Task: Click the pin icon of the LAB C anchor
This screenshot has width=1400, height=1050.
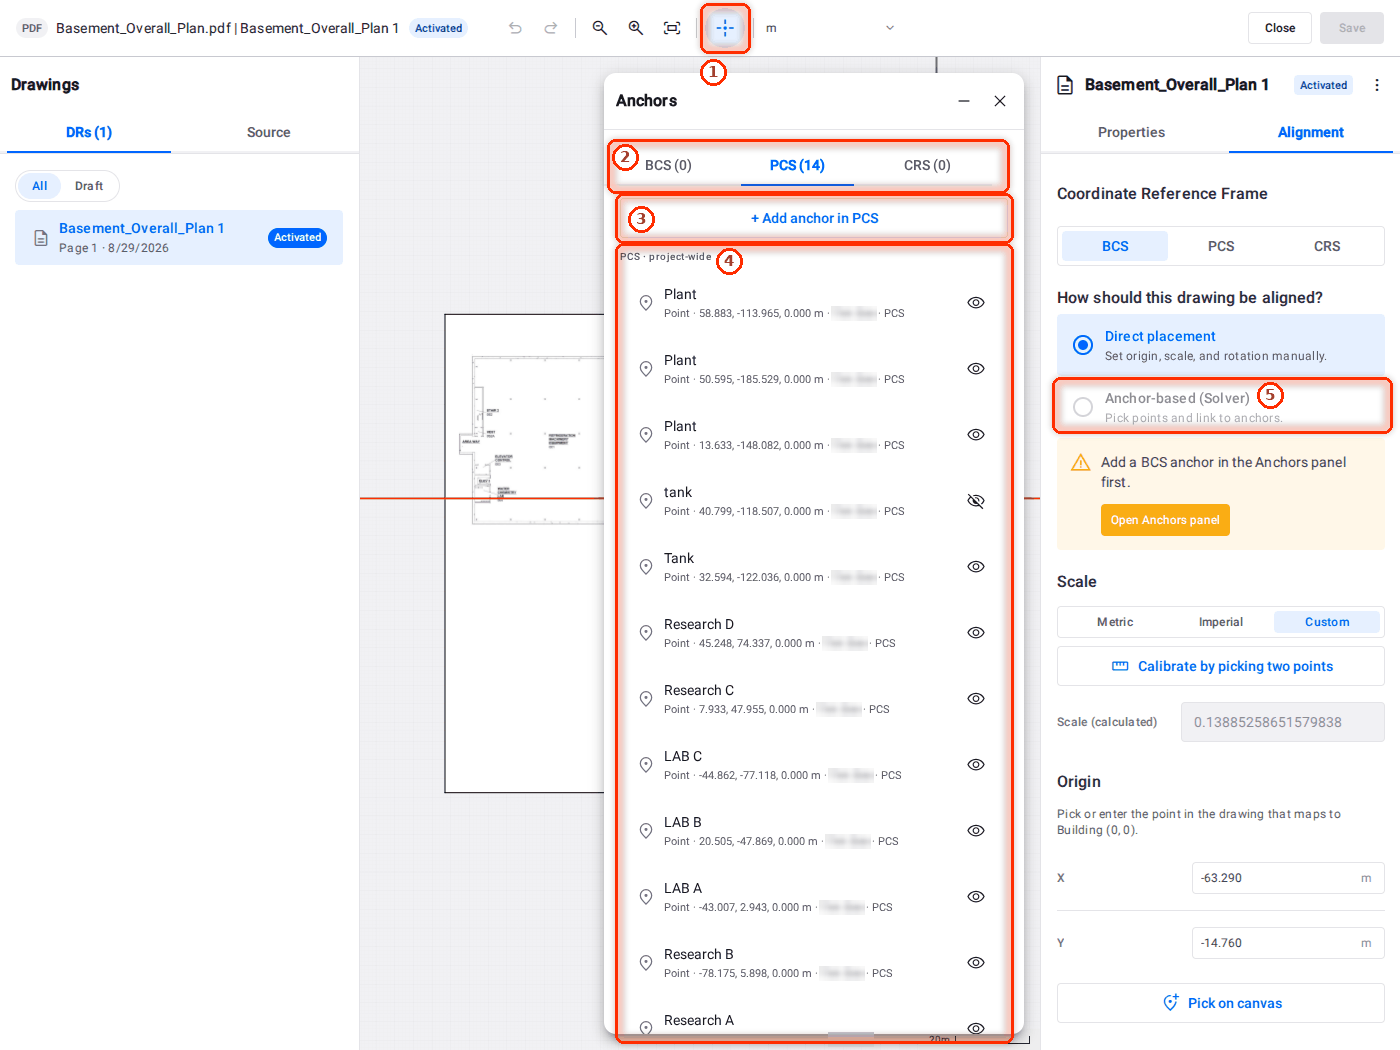Action: [x=646, y=765]
